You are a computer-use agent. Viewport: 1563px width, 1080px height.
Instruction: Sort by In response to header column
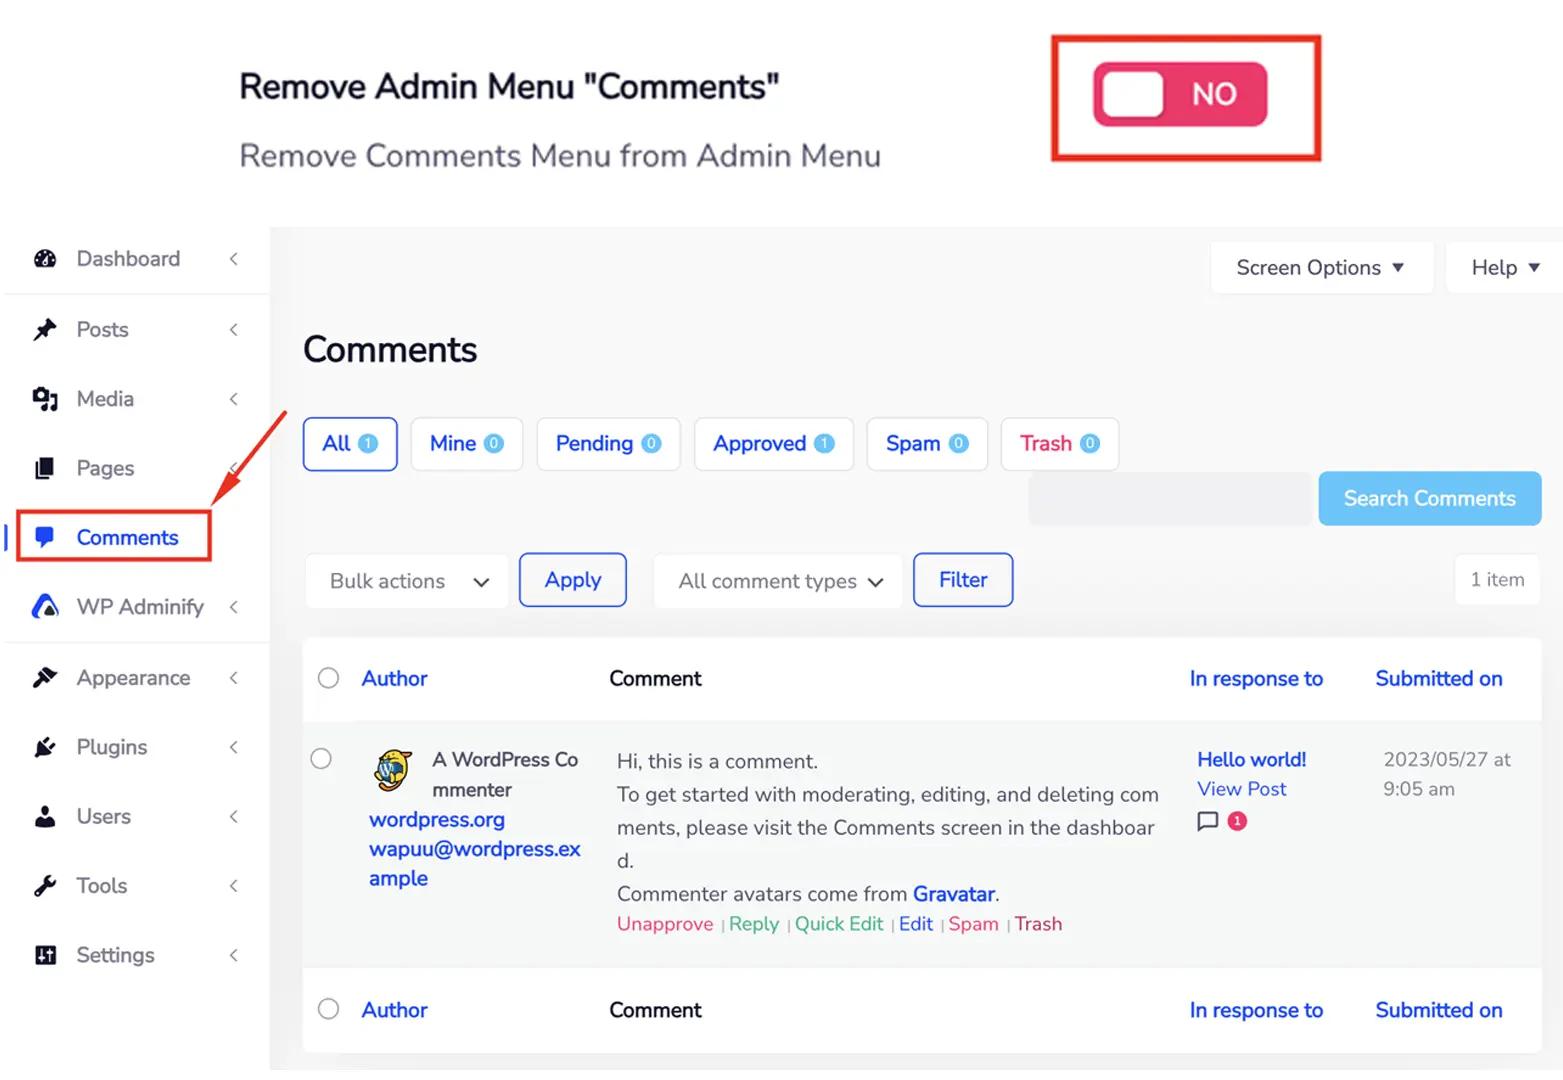click(x=1256, y=678)
